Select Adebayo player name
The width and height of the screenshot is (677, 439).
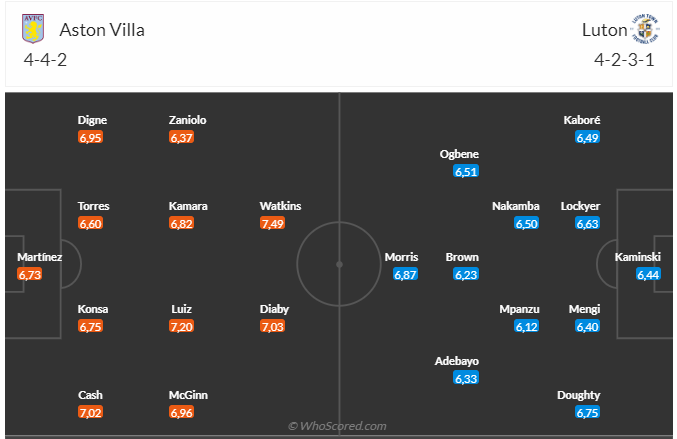coord(457,361)
